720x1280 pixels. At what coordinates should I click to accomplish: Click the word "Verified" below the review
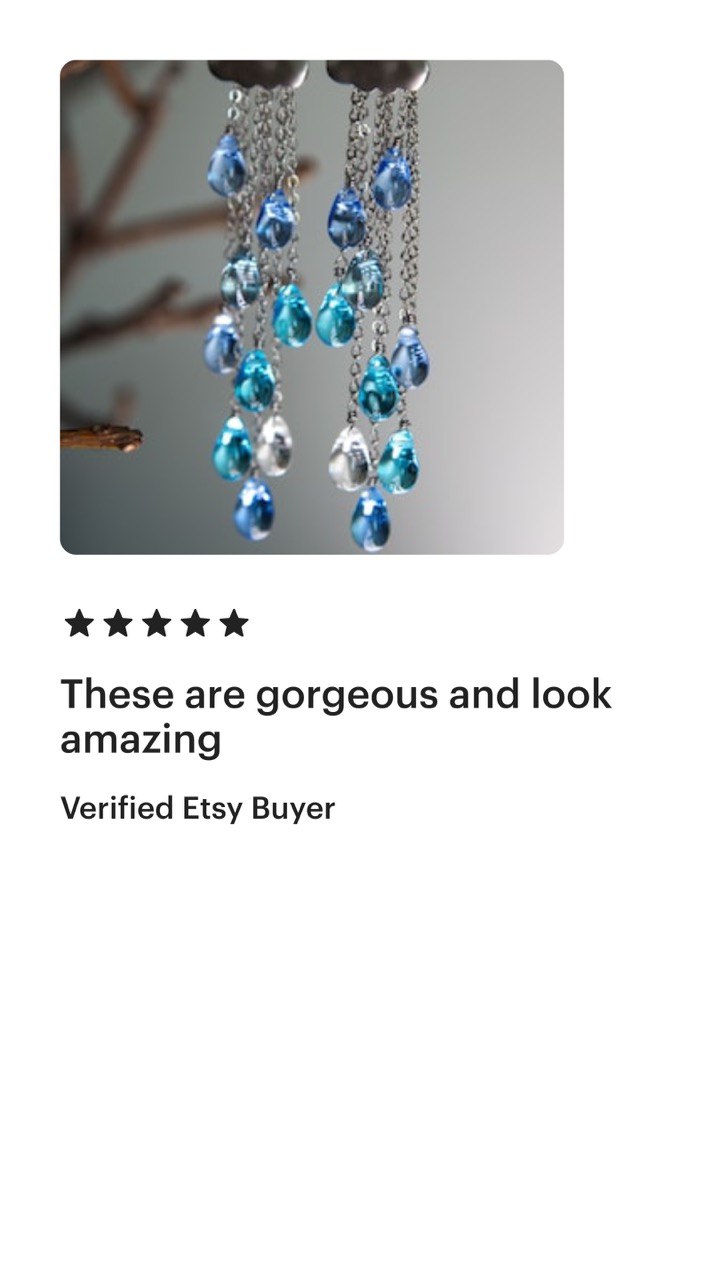coord(117,808)
